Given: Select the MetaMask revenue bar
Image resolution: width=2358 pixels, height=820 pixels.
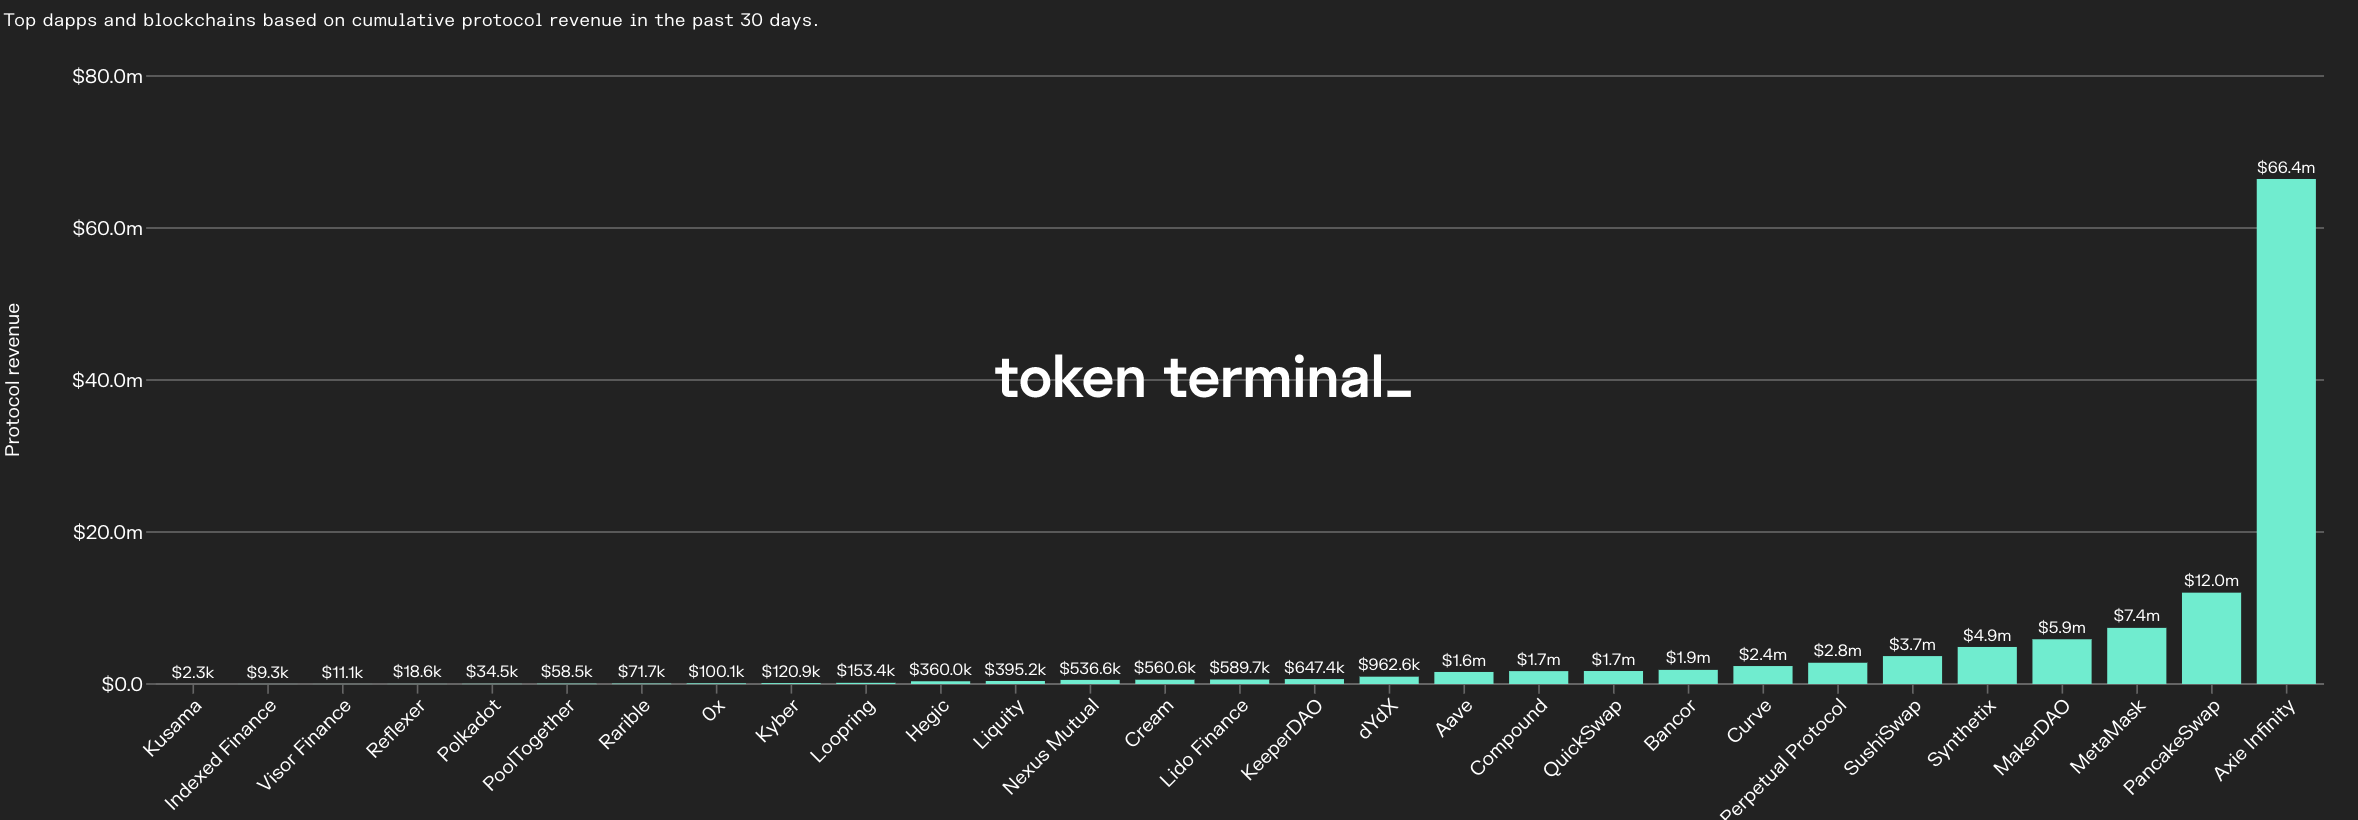Looking at the screenshot, I should click(2136, 656).
